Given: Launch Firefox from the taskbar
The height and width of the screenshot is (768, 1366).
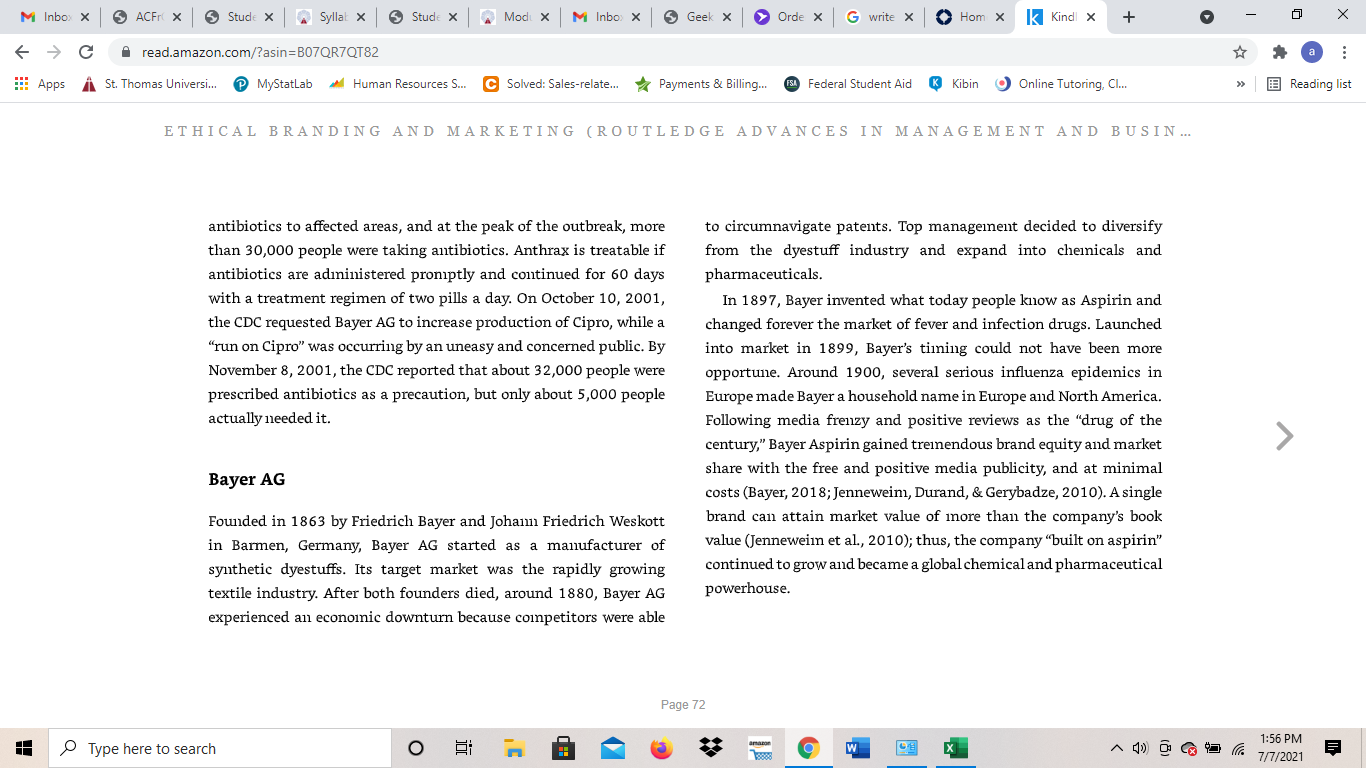Looking at the screenshot, I should (x=662, y=748).
